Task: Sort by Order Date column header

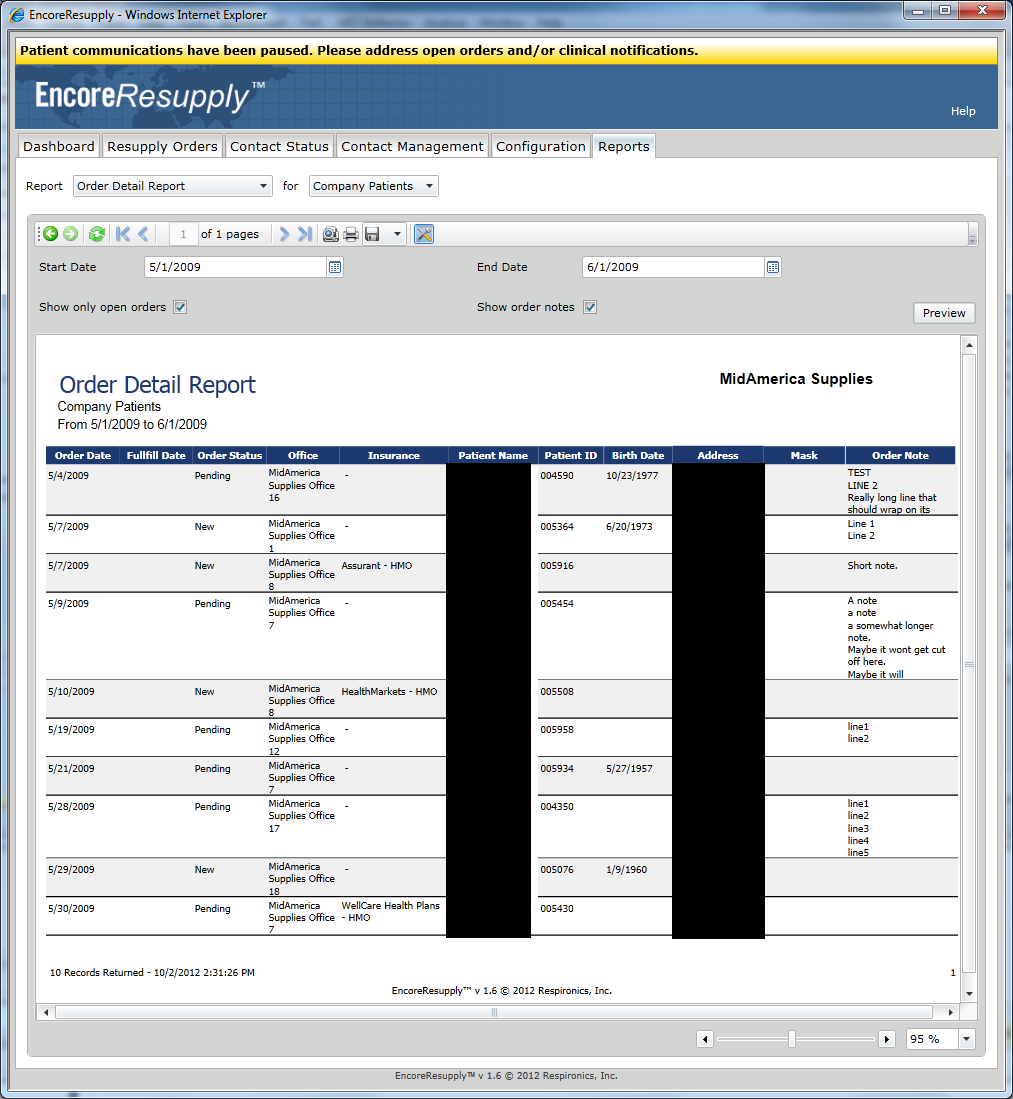Action: 83,455
